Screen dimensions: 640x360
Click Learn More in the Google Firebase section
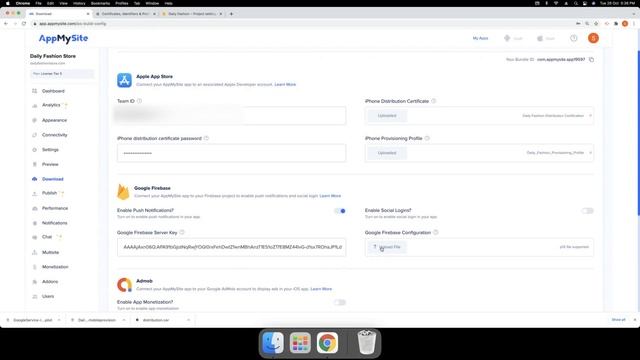click(330, 196)
